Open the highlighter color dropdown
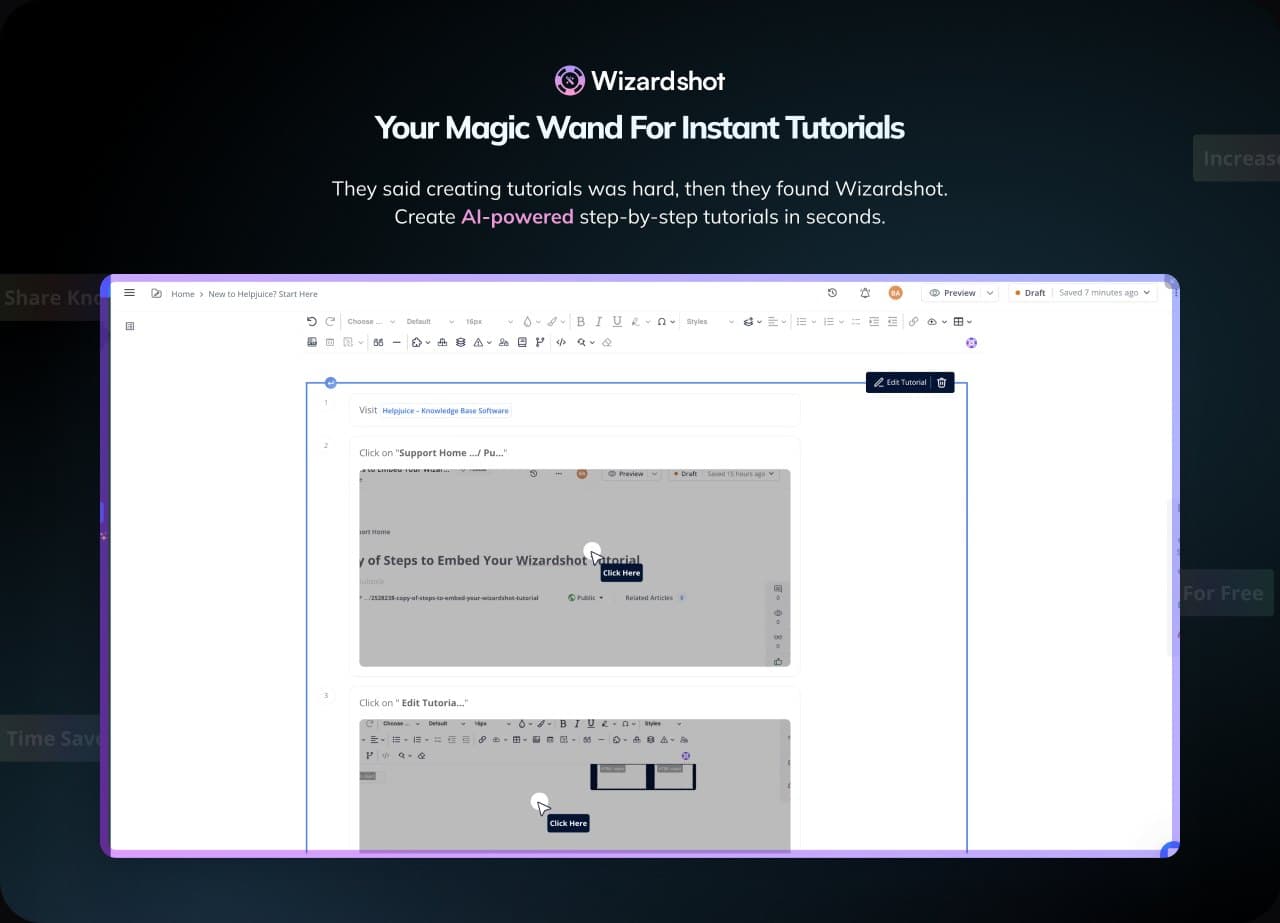The image size is (1280, 923). coord(555,322)
